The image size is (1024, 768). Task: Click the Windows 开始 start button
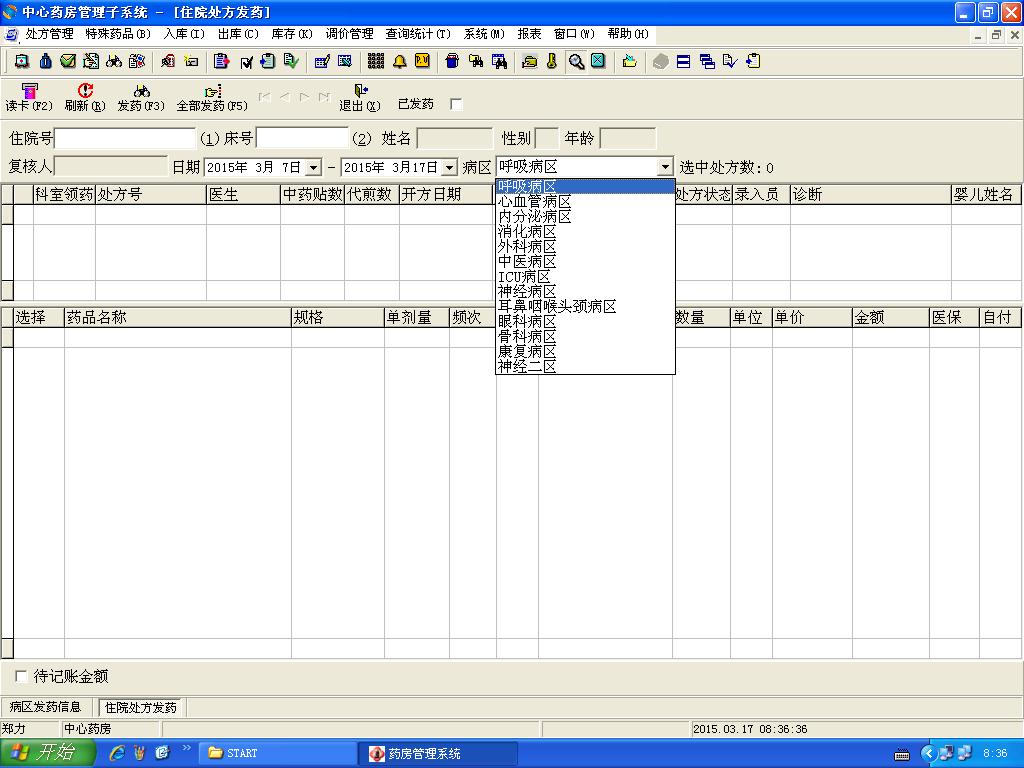click(x=47, y=753)
